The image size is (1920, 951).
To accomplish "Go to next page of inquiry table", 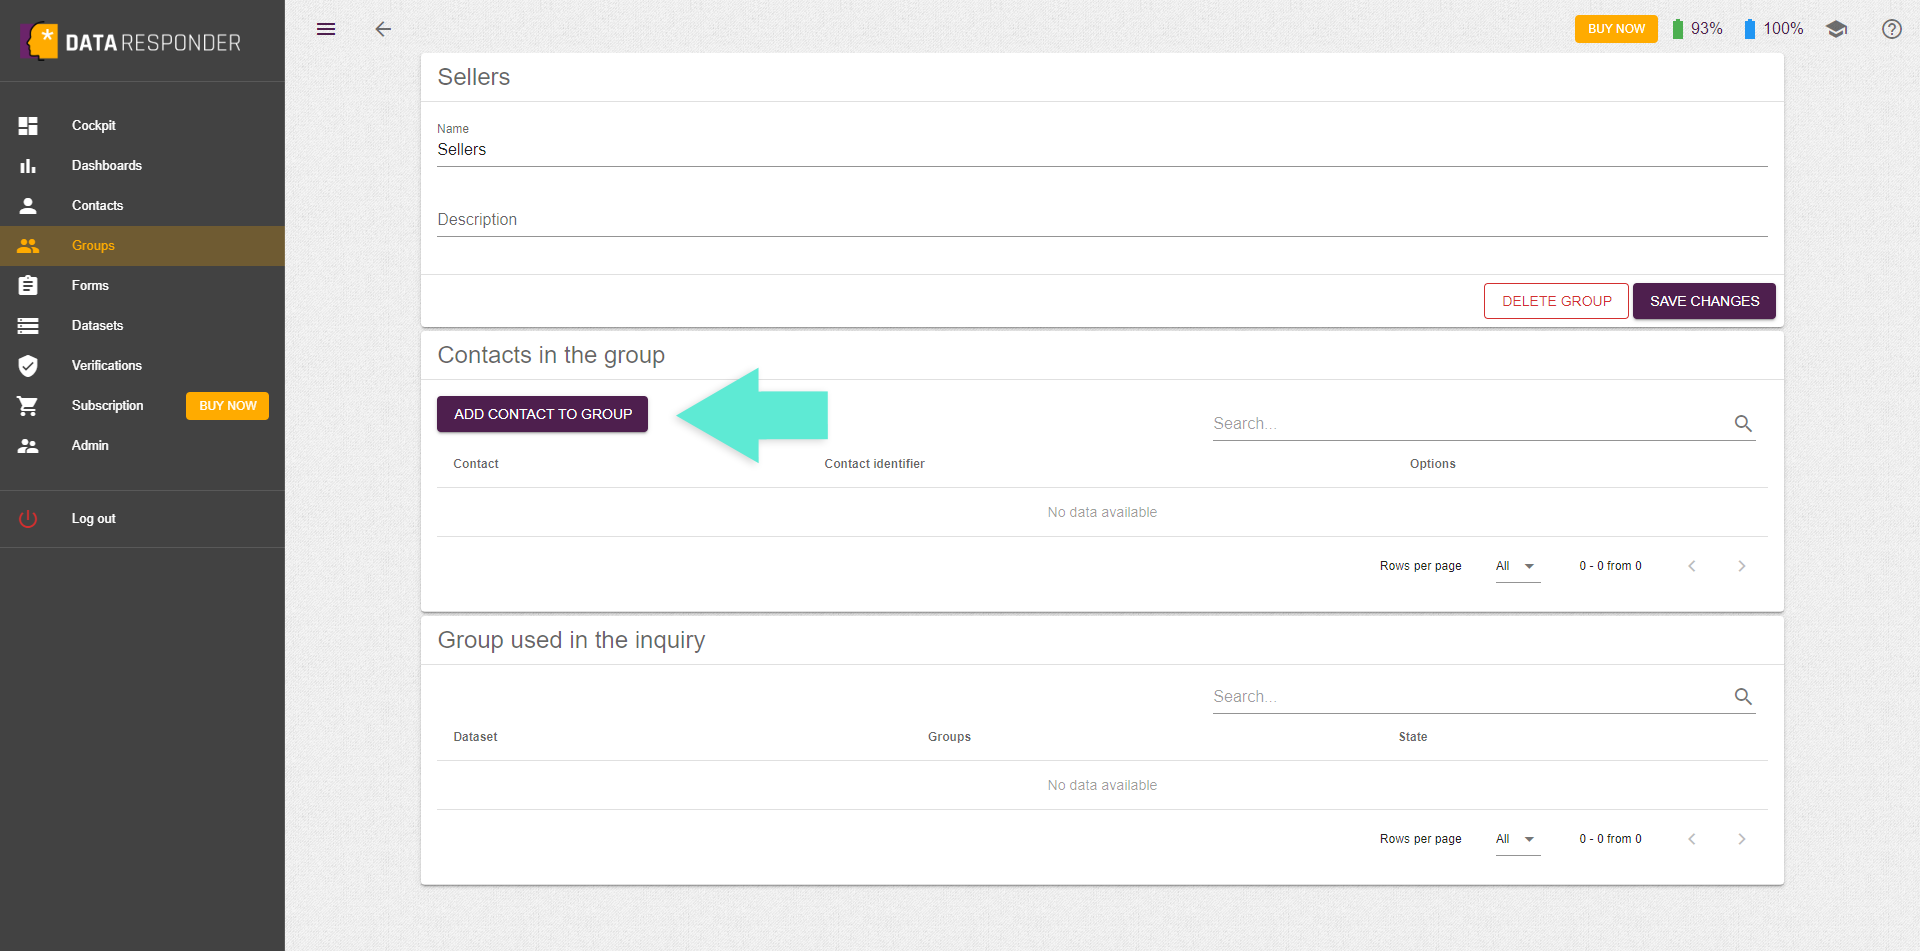I will pos(1742,839).
